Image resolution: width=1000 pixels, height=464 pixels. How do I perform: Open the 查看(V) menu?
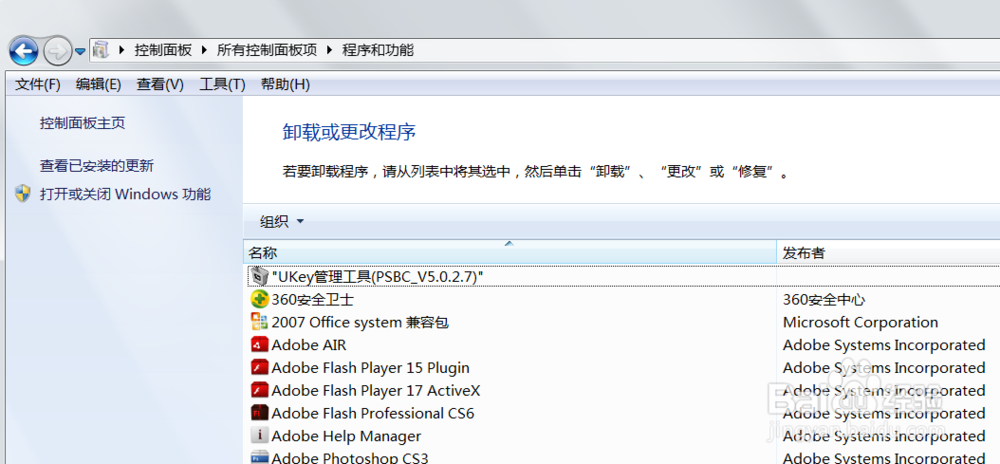pos(160,84)
